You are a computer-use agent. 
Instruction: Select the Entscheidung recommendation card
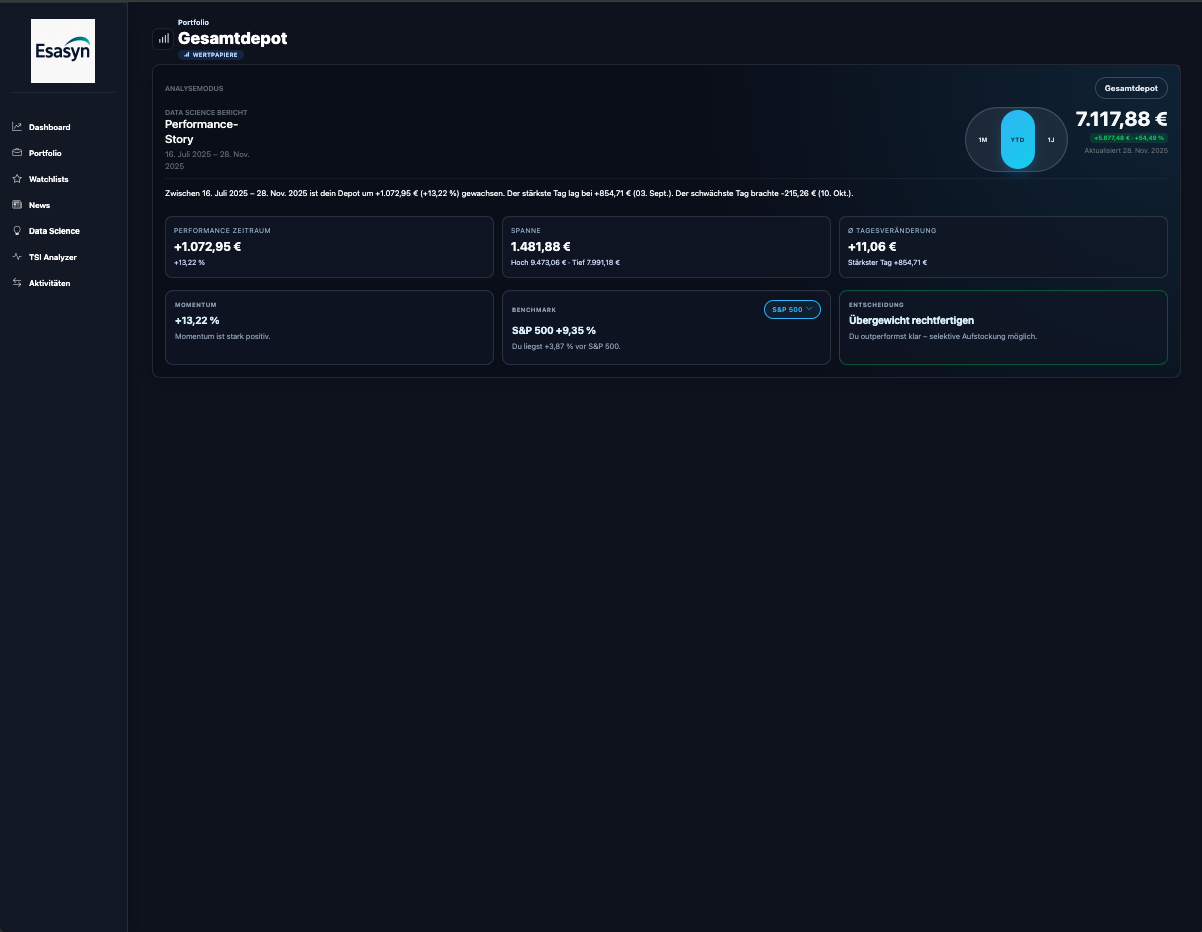click(1003, 327)
